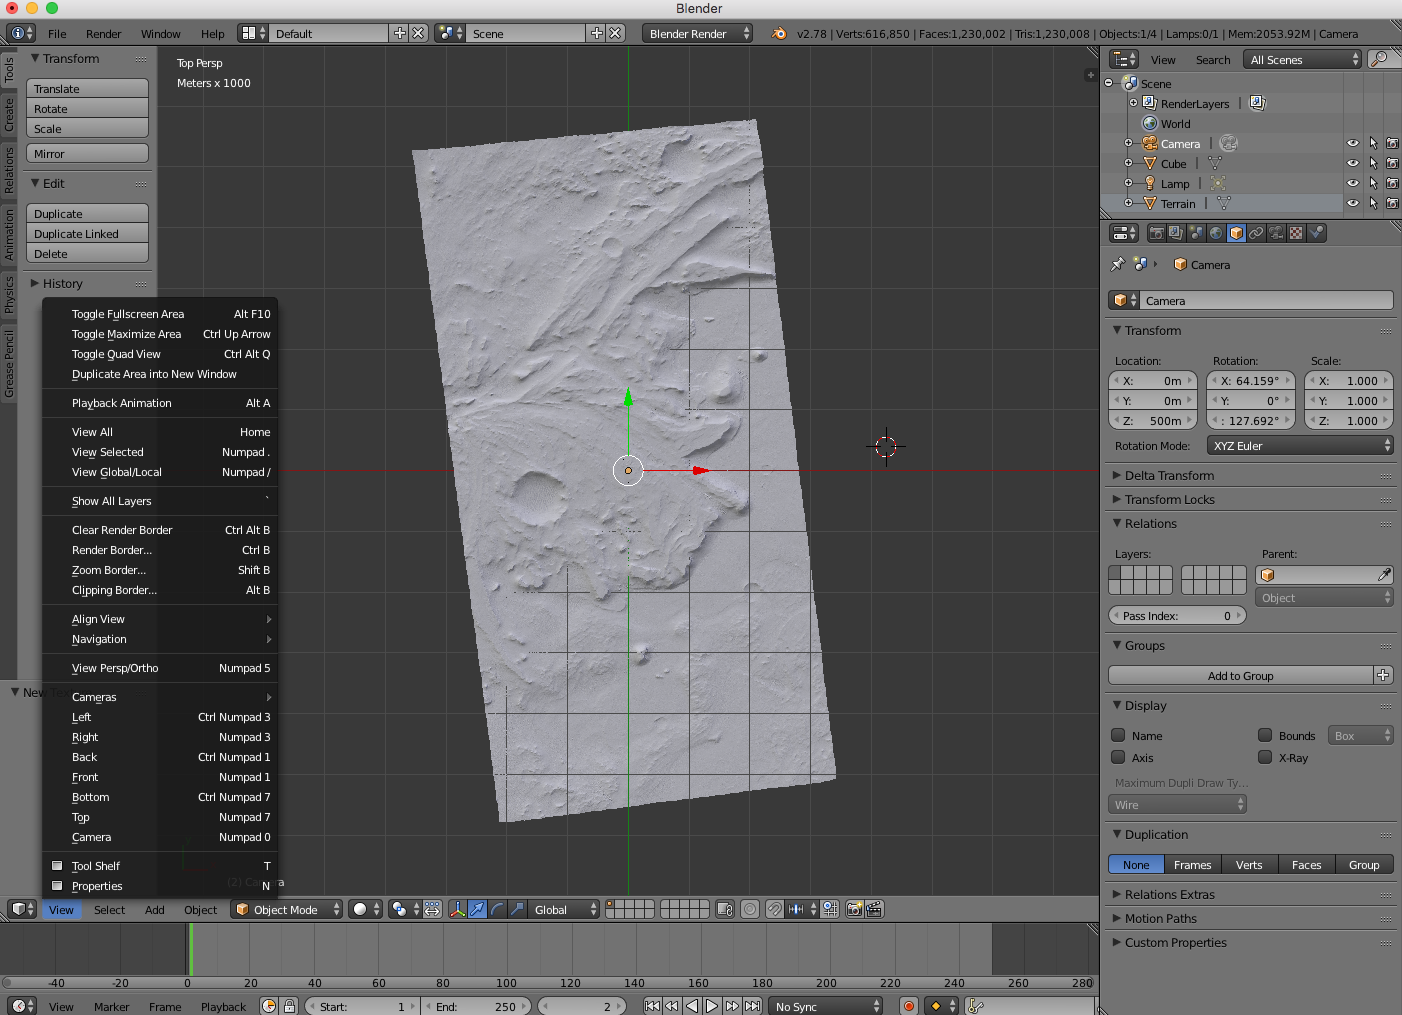Toggle lock camera and layers to scene icon
This screenshot has height=1015, width=1402.
[725, 909]
